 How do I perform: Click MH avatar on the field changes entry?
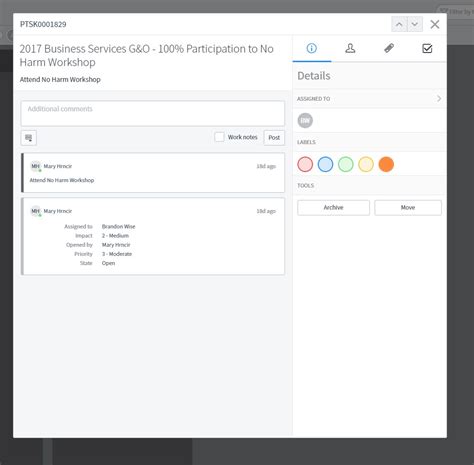[36, 211]
